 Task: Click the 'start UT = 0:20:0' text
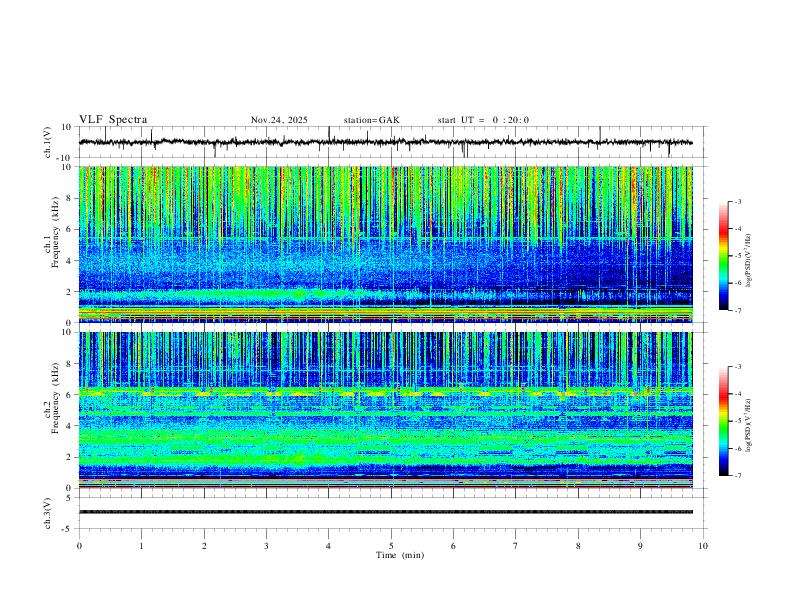coord(483,120)
